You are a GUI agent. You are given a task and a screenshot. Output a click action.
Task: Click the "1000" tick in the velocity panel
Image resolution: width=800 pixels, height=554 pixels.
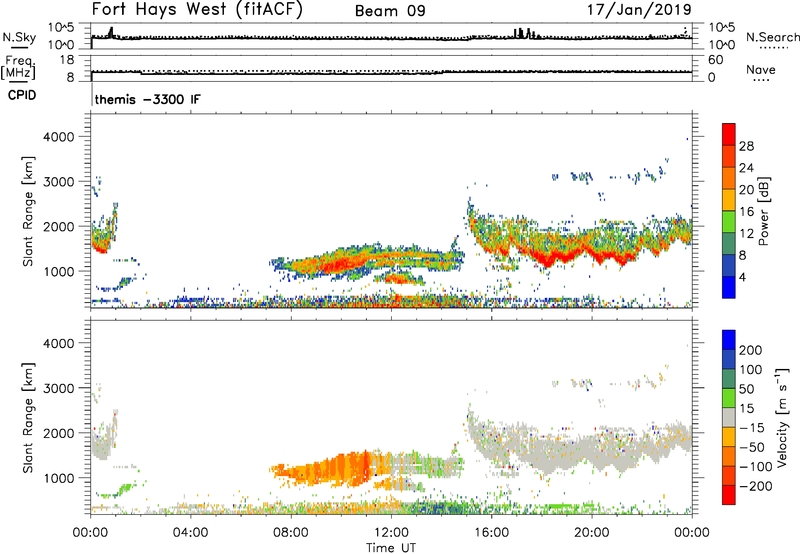coord(59,478)
